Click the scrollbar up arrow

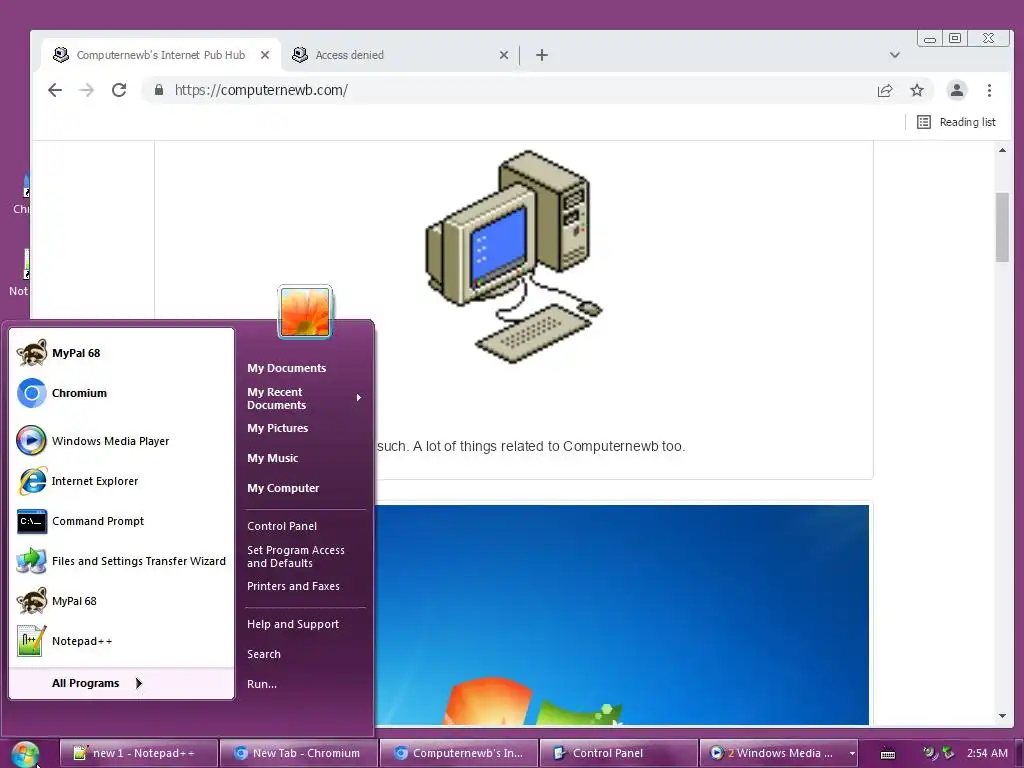pyautogui.click(x=1002, y=150)
